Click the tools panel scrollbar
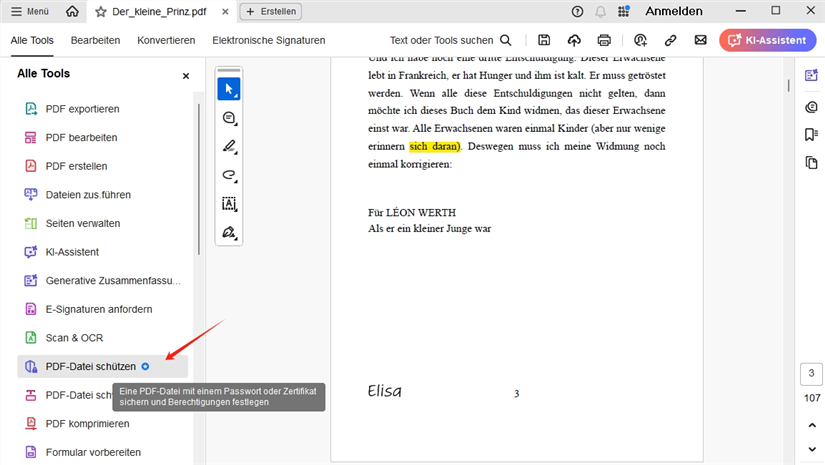Screen dimensions: 825x465 point(198,179)
